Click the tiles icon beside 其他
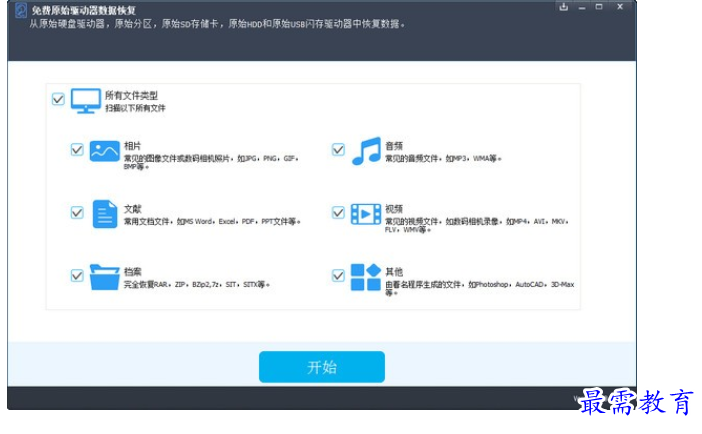This screenshot has width=702, height=434. click(365, 277)
